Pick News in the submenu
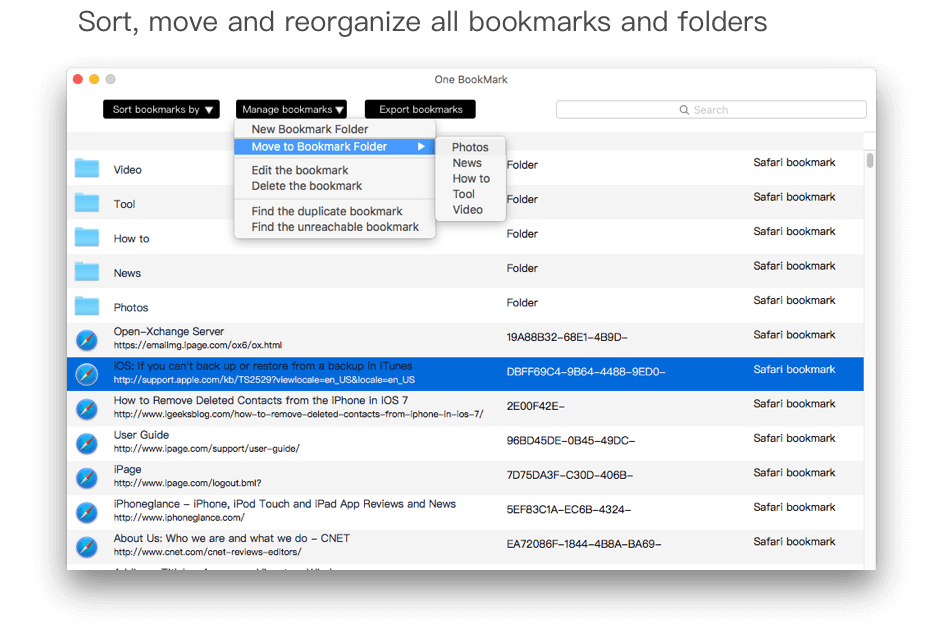 tap(467, 163)
